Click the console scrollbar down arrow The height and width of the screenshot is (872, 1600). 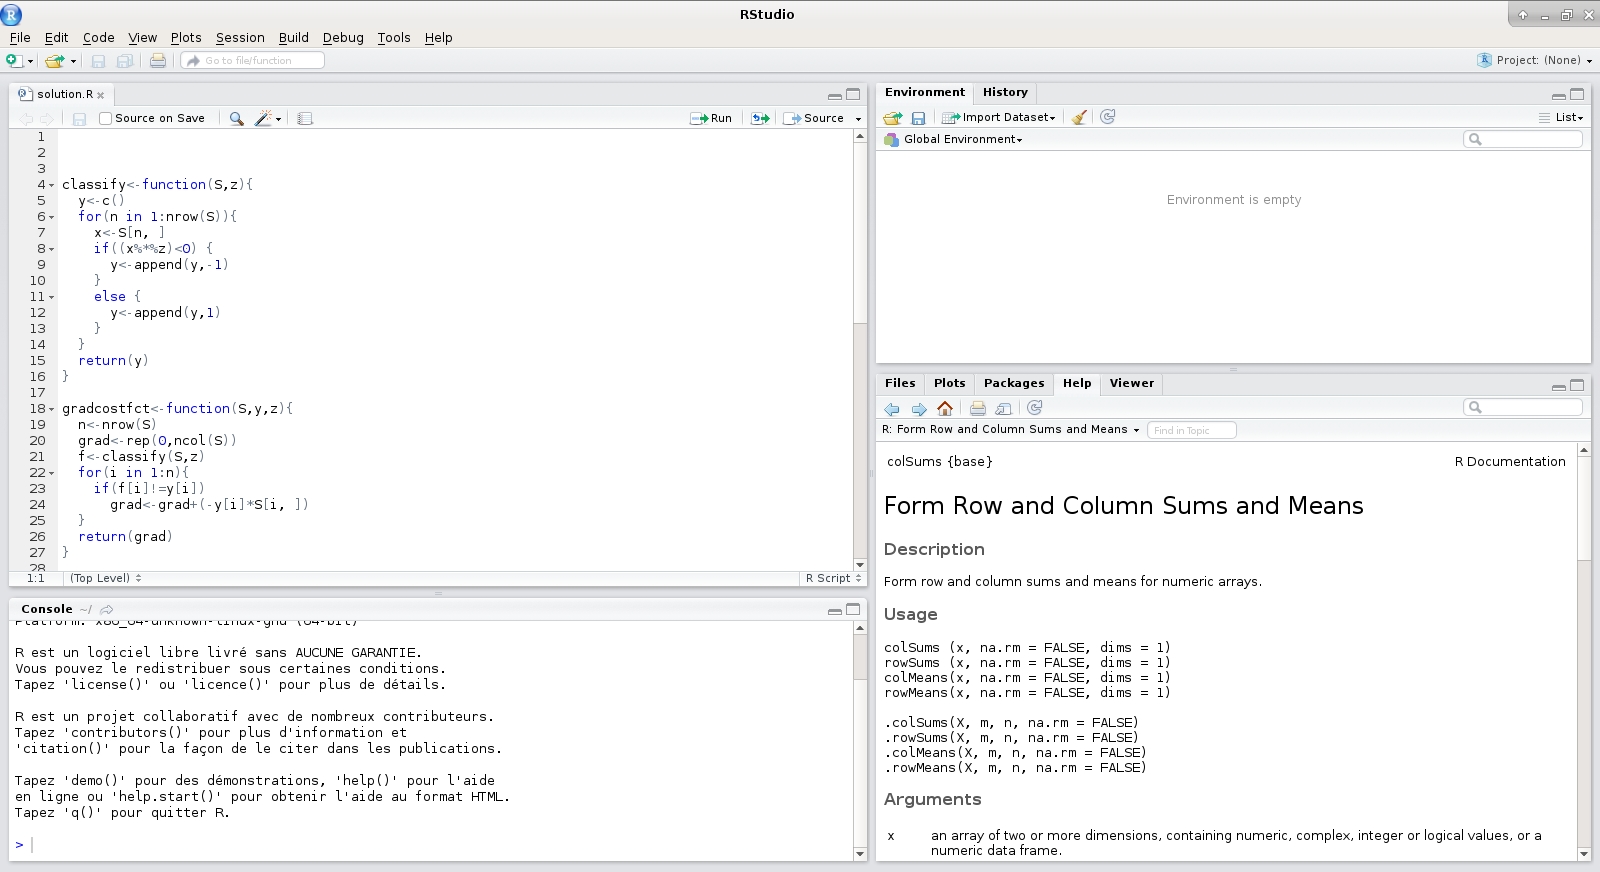[x=860, y=854]
